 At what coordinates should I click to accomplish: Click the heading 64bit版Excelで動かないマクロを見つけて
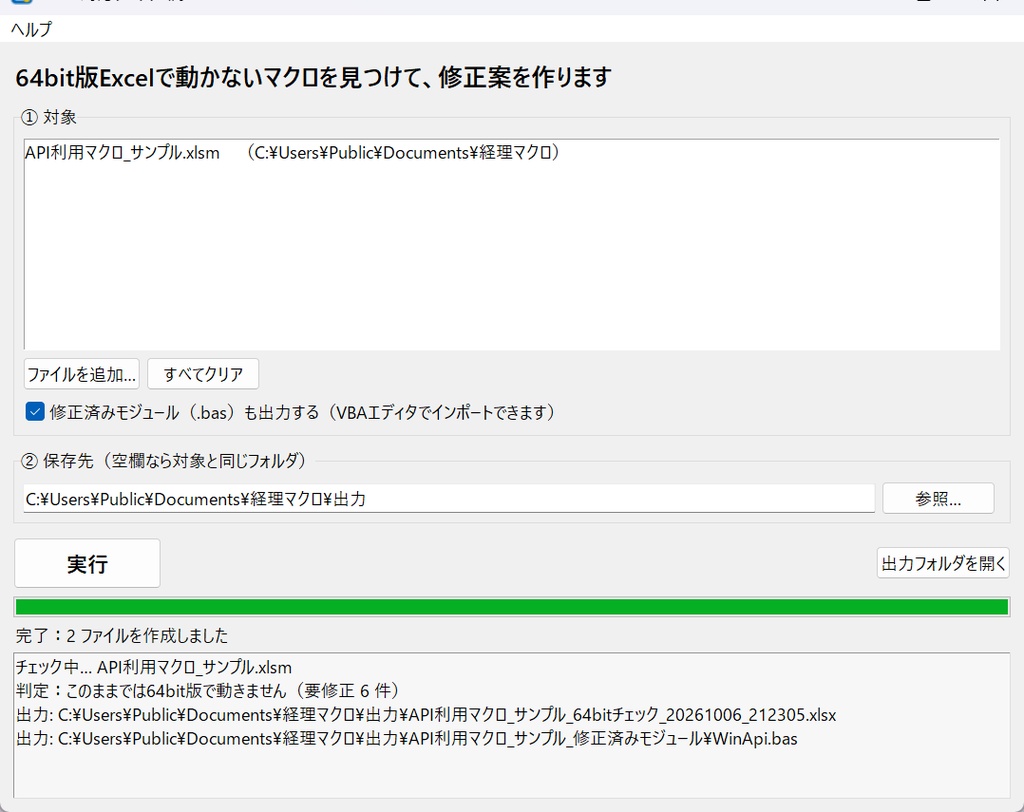tap(313, 77)
